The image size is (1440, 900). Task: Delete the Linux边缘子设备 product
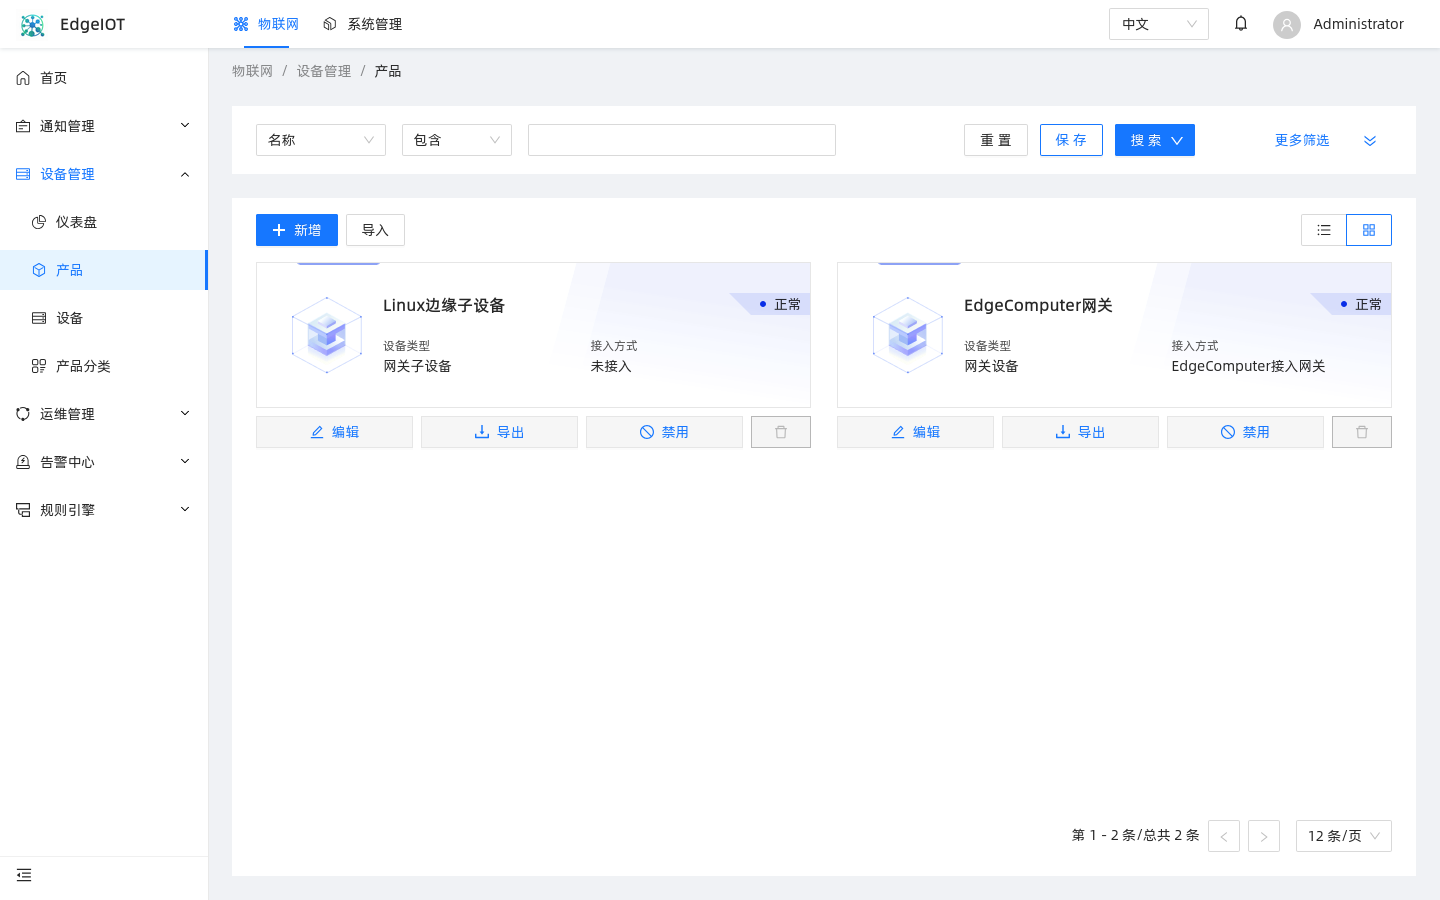click(x=781, y=432)
